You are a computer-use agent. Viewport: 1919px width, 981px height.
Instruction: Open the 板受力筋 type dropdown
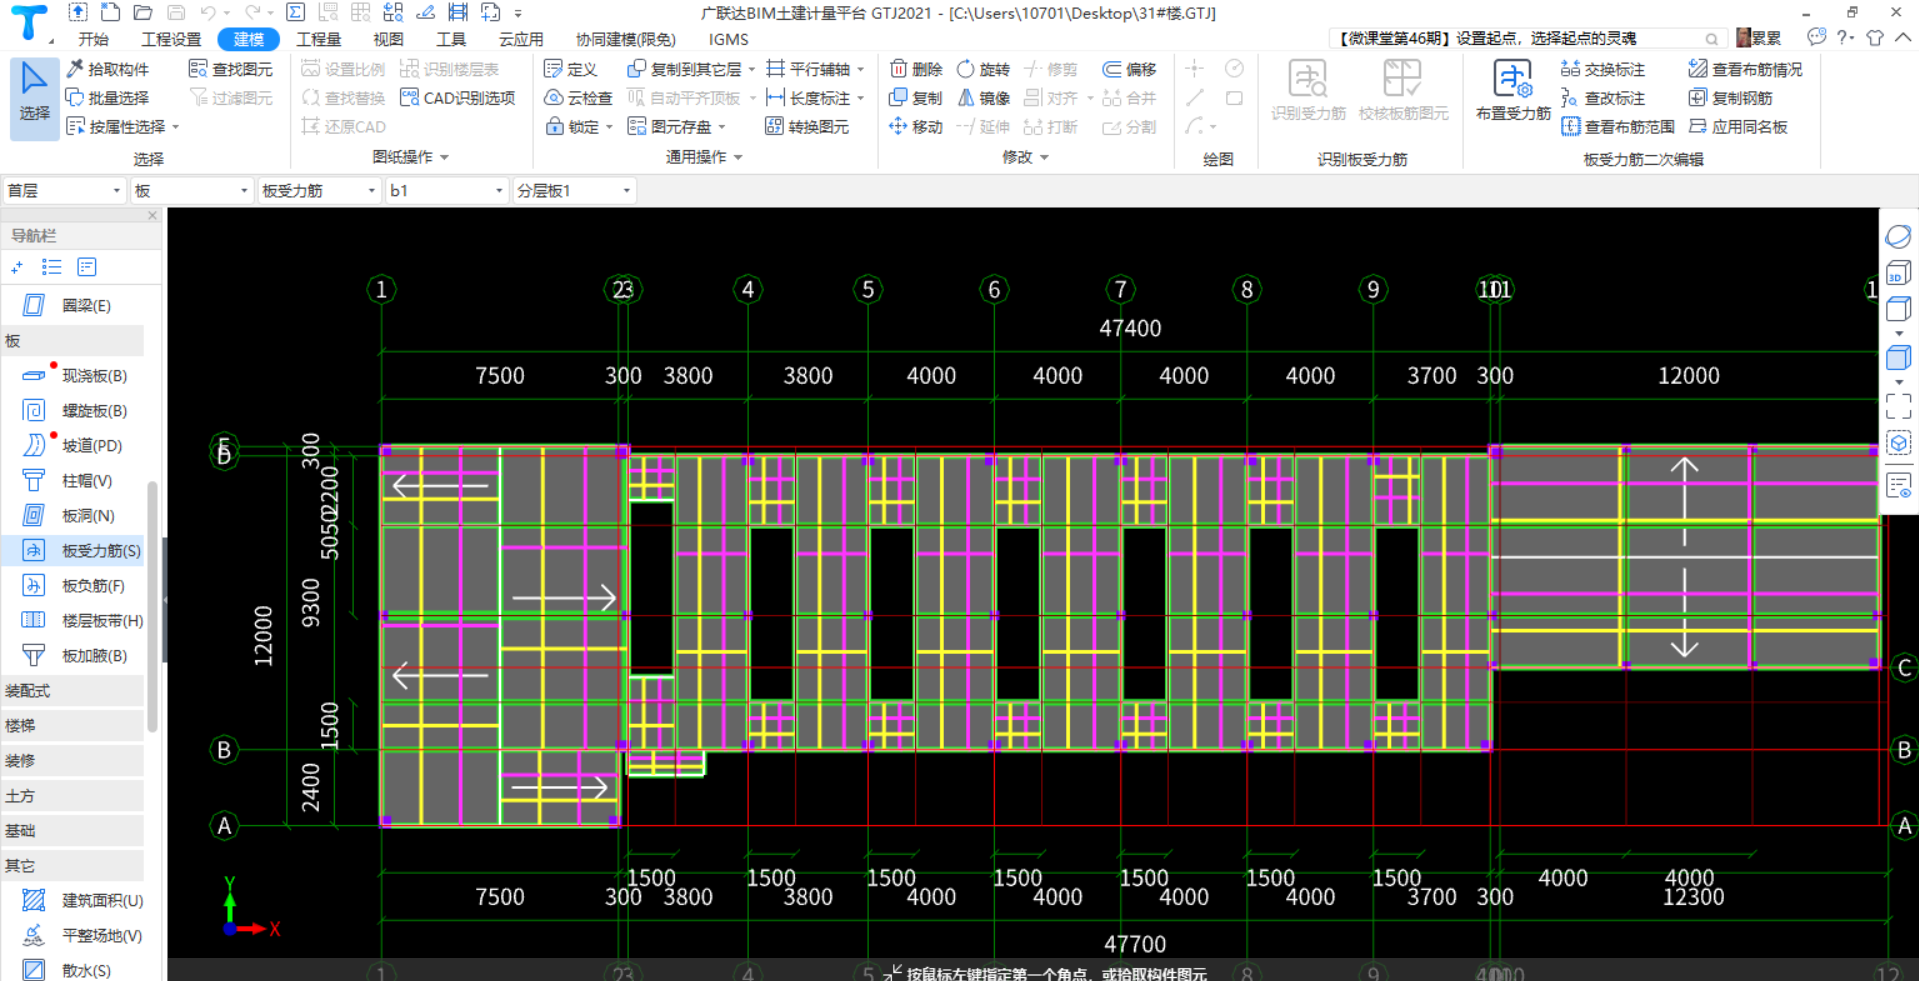click(319, 191)
